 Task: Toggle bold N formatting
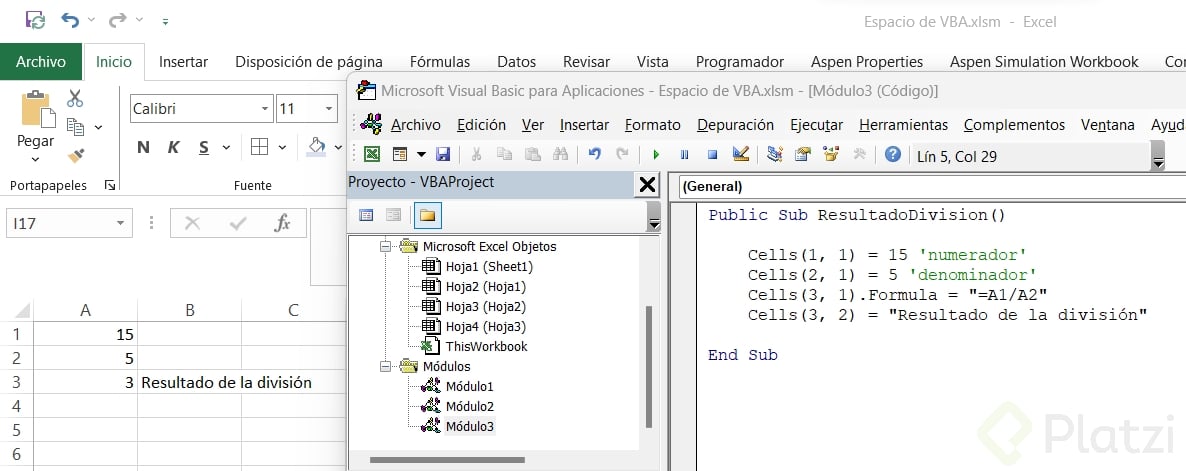pyautogui.click(x=143, y=147)
